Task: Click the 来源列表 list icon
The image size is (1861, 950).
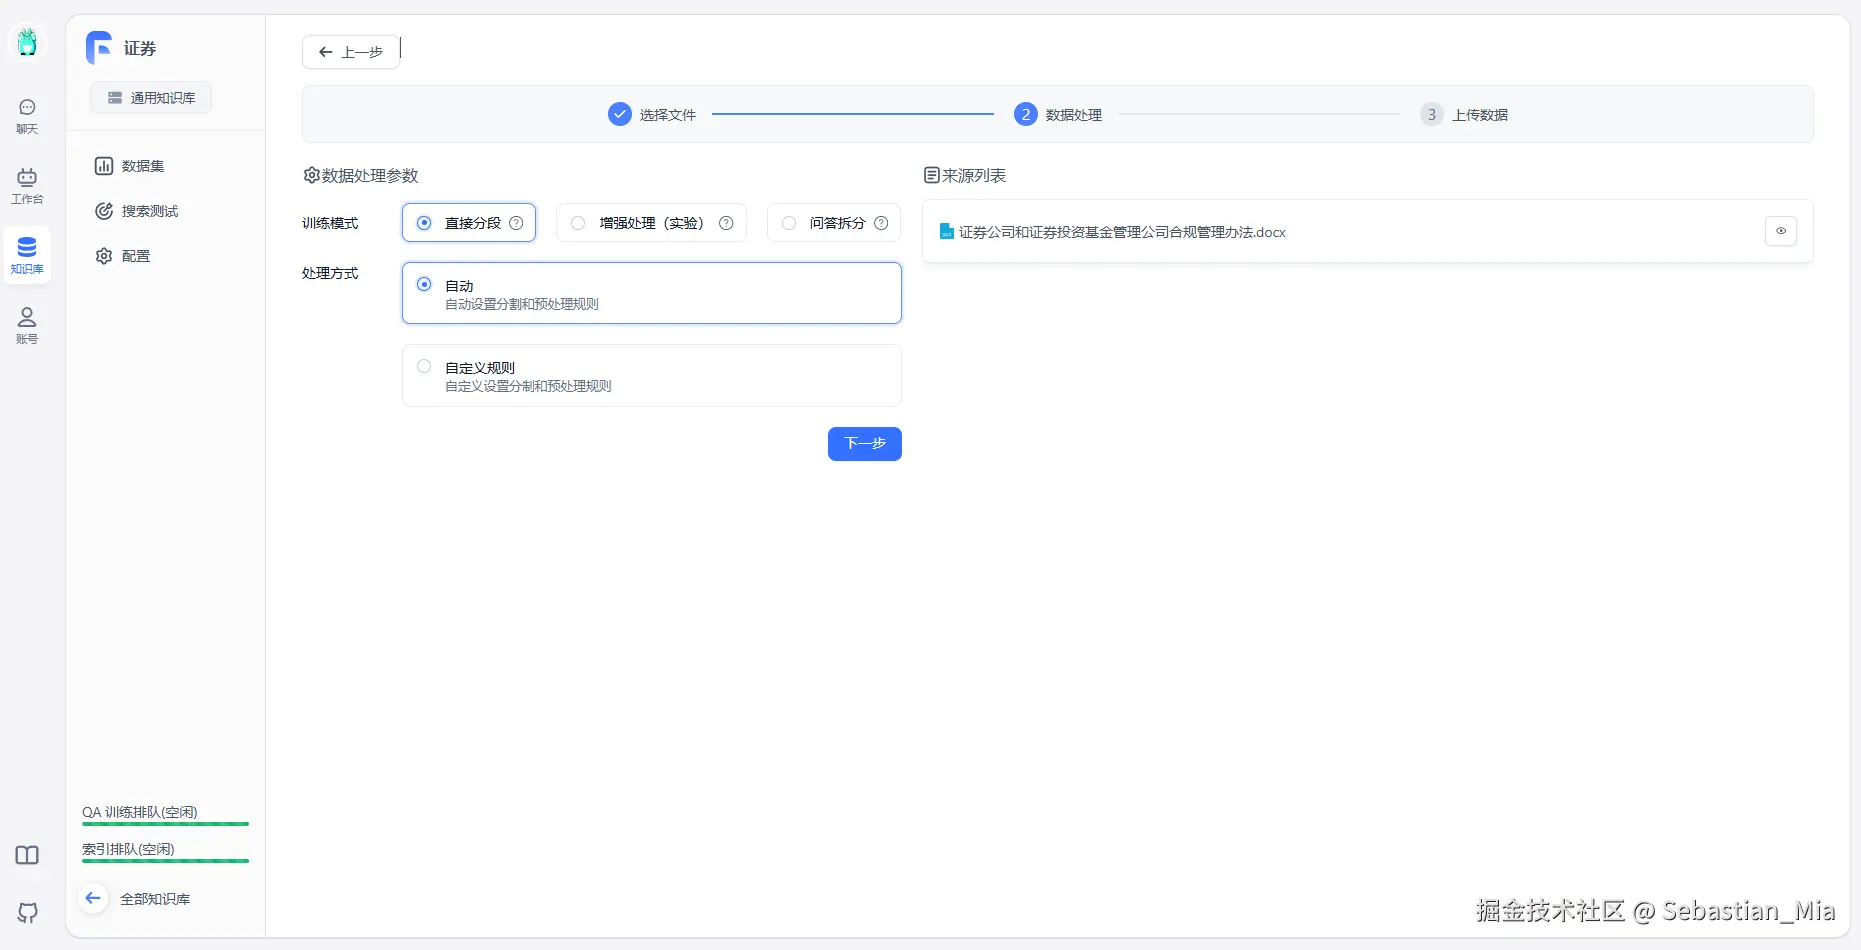Action: 931,175
